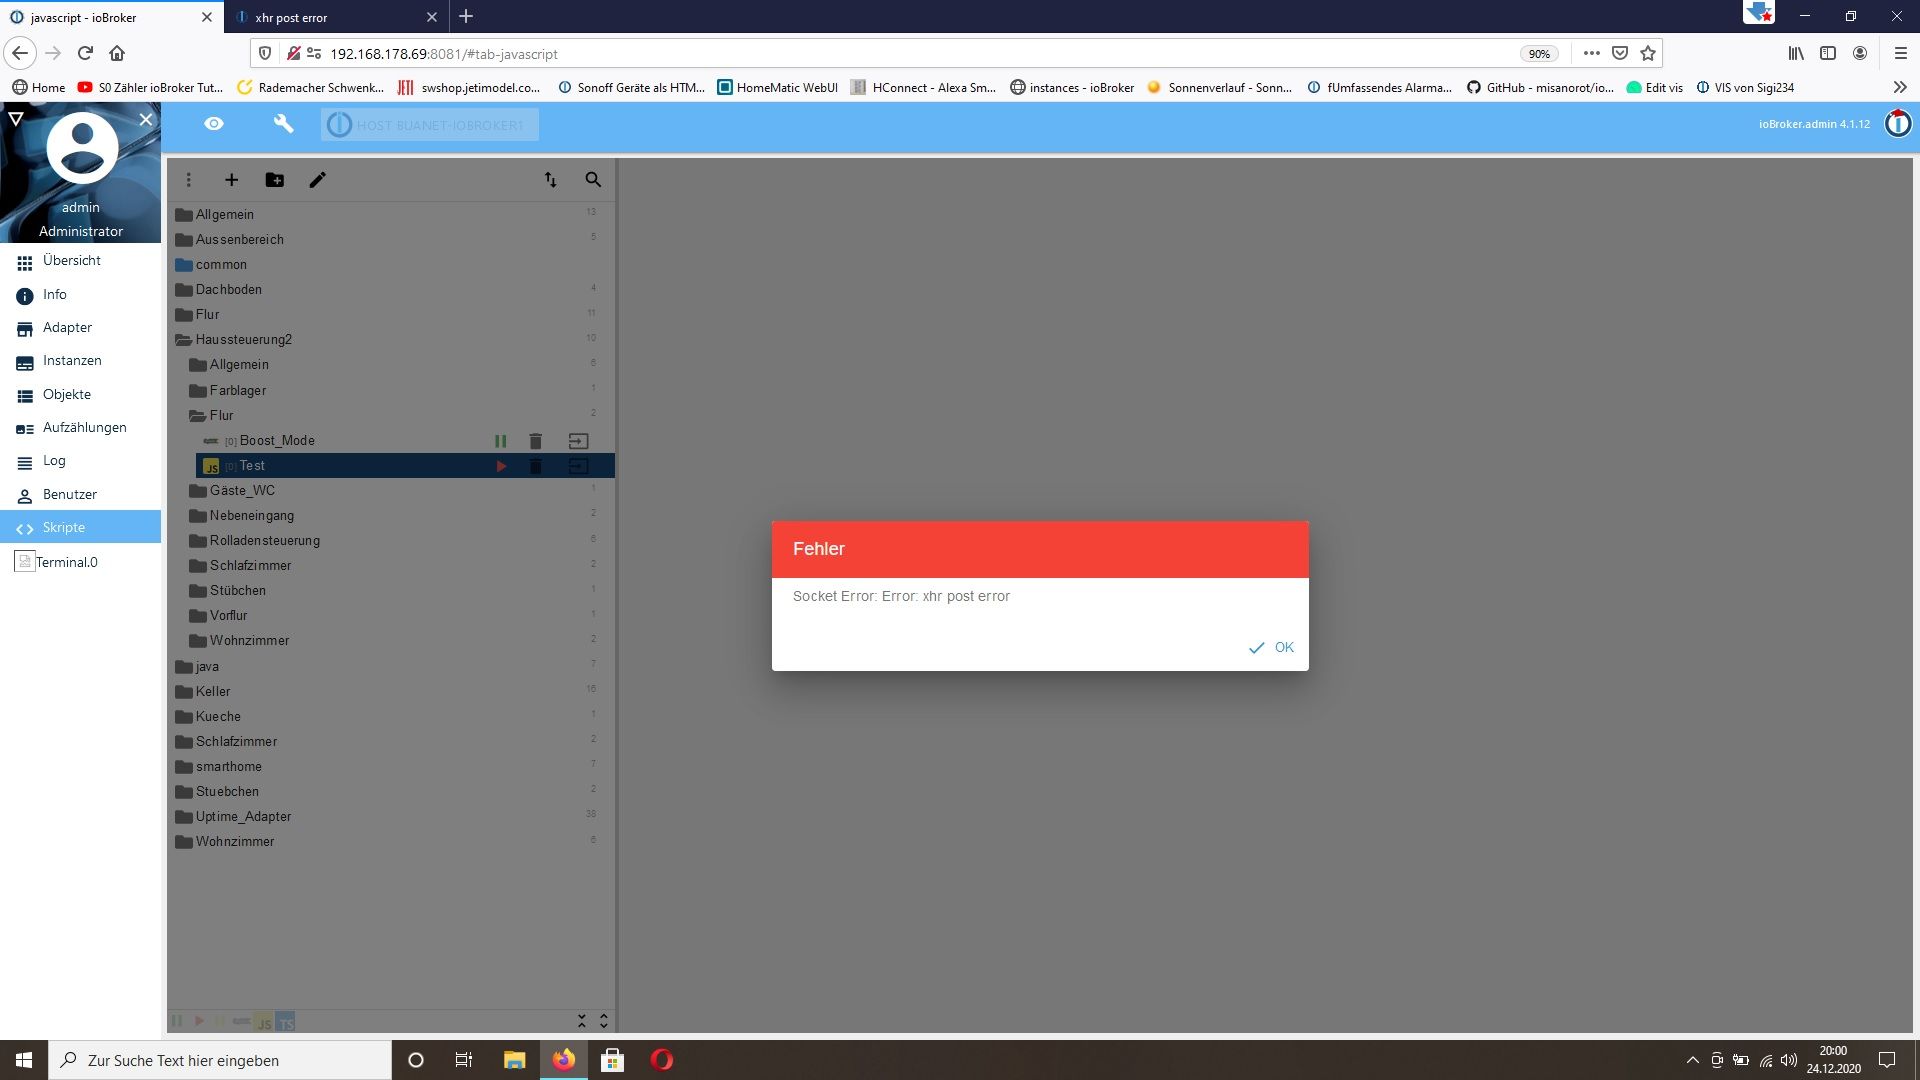Open a new browser tab
The height and width of the screenshot is (1080, 1920).
click(466, 17)
